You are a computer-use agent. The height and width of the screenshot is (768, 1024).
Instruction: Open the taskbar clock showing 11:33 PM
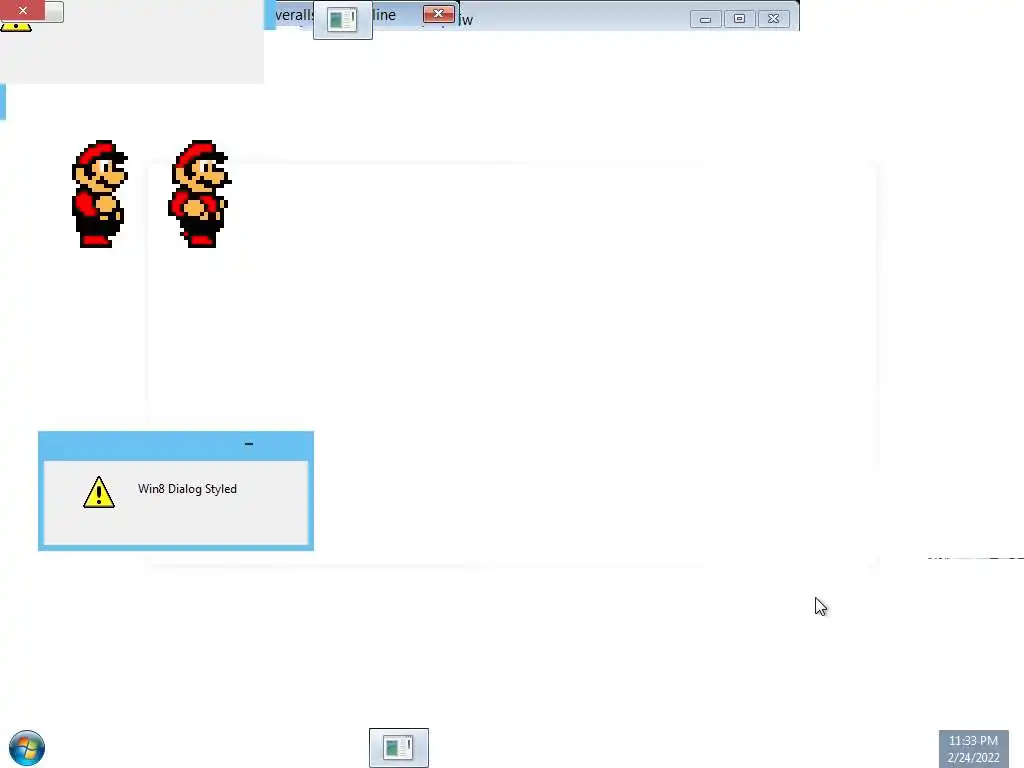[x=974, y=749]
